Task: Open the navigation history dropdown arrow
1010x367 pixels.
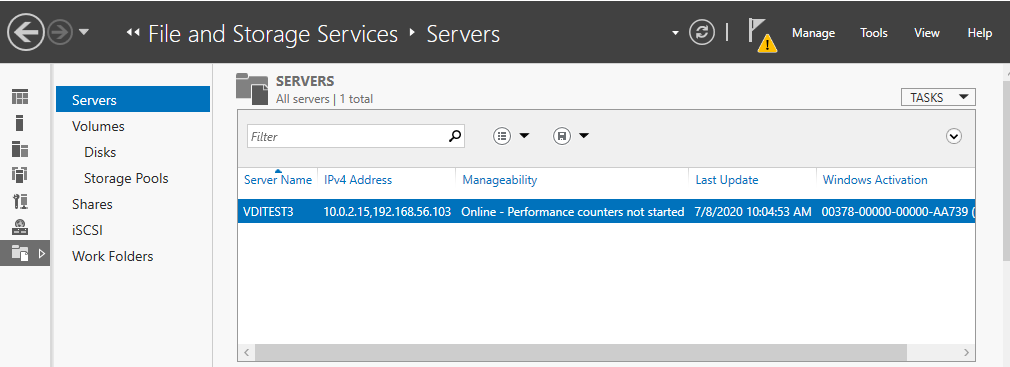Action: tap(84, 33)
